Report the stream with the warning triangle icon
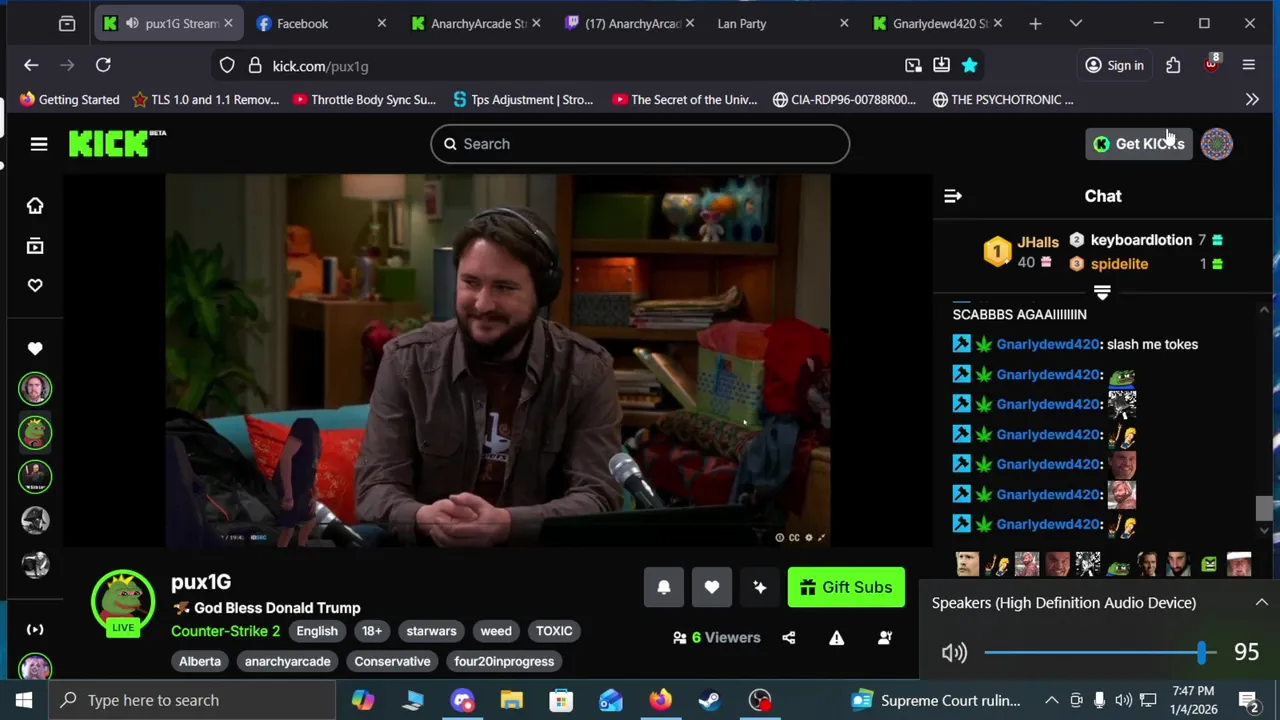 pos(837,637)
